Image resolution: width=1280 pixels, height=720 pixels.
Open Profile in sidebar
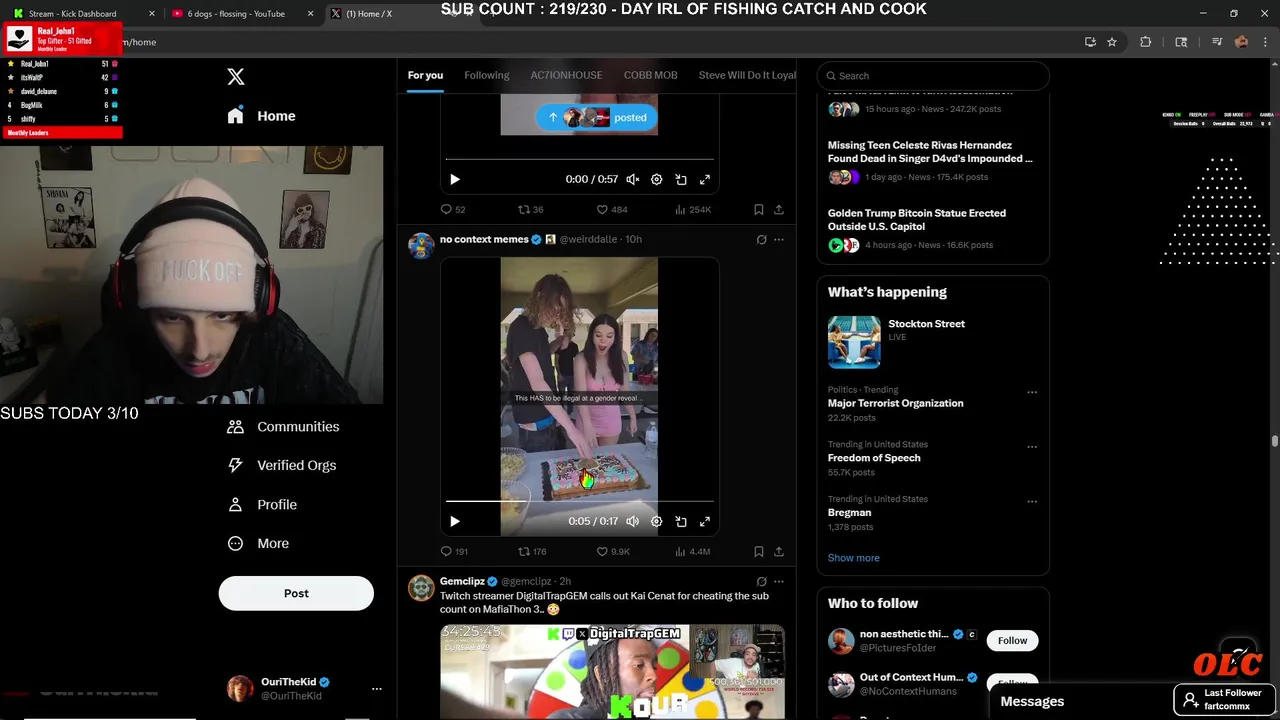click(262, 505)
